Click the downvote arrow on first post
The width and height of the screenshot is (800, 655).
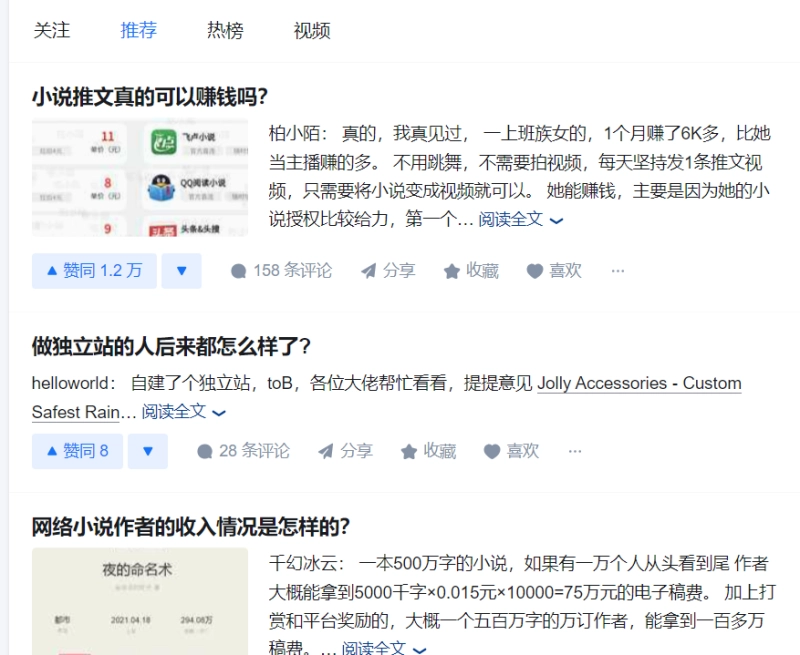(x=181, y=271)
